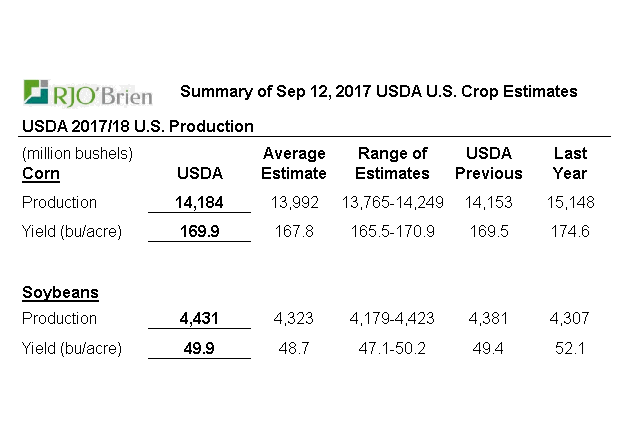Click the Last Year column header
Screen dimensions: 630x430
click(571, 163)
